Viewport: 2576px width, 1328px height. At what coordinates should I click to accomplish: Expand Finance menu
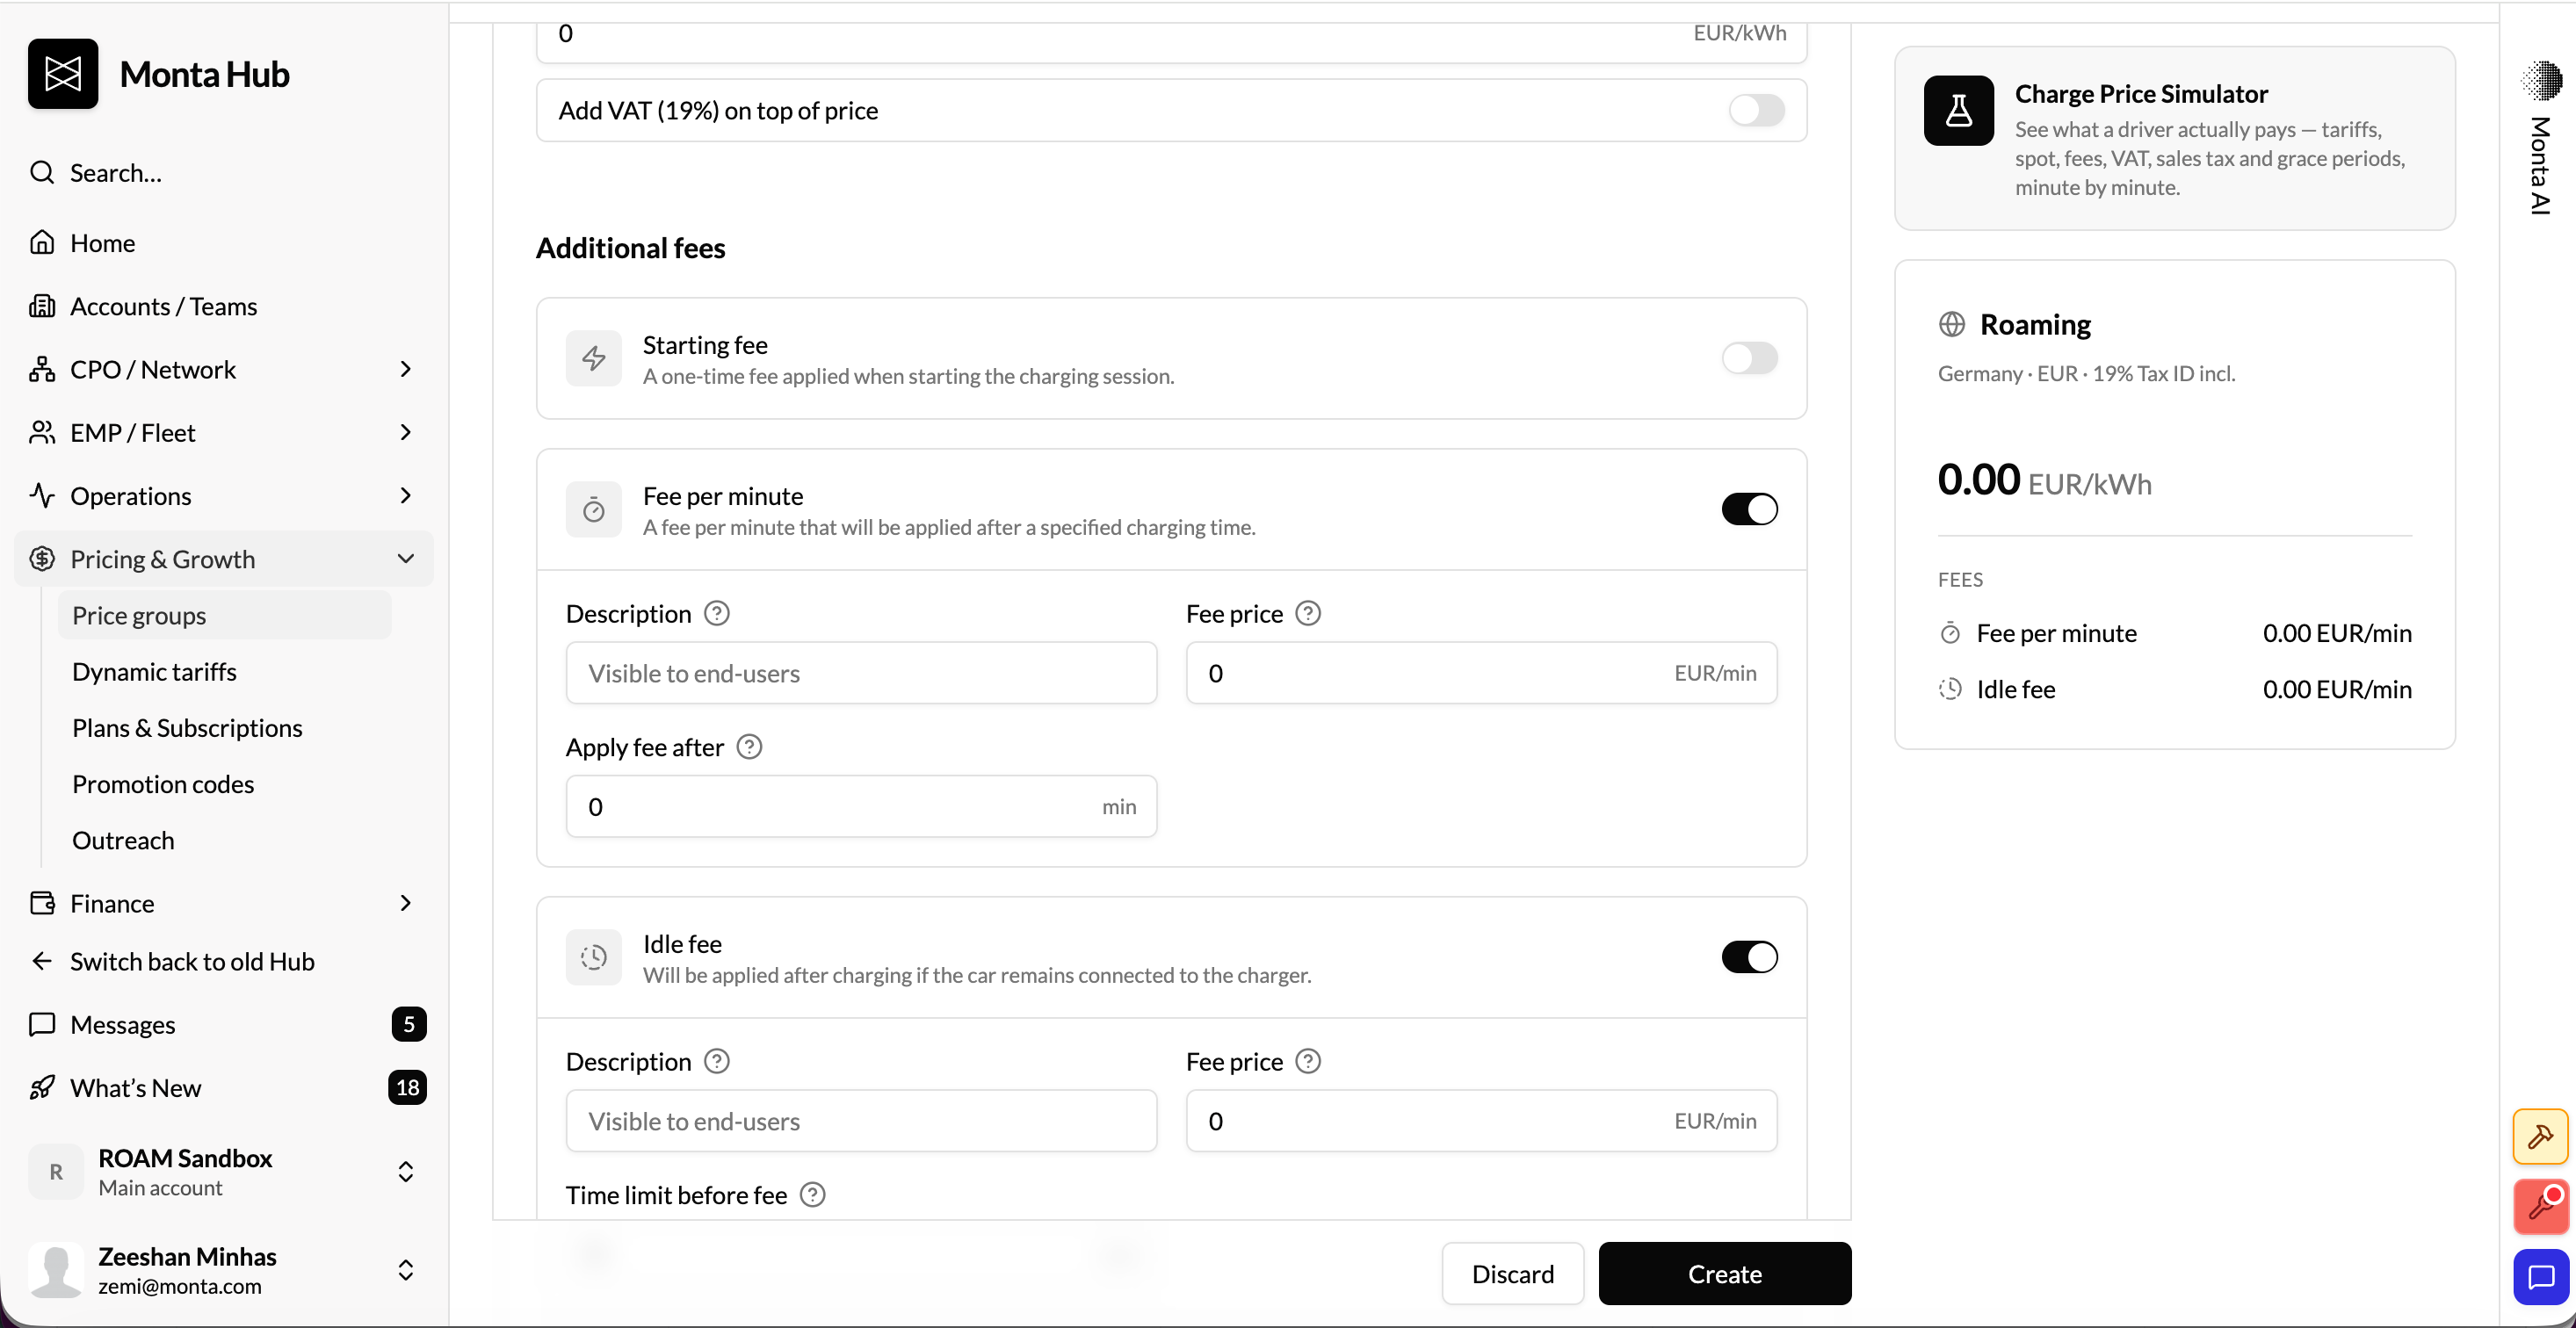224,904
